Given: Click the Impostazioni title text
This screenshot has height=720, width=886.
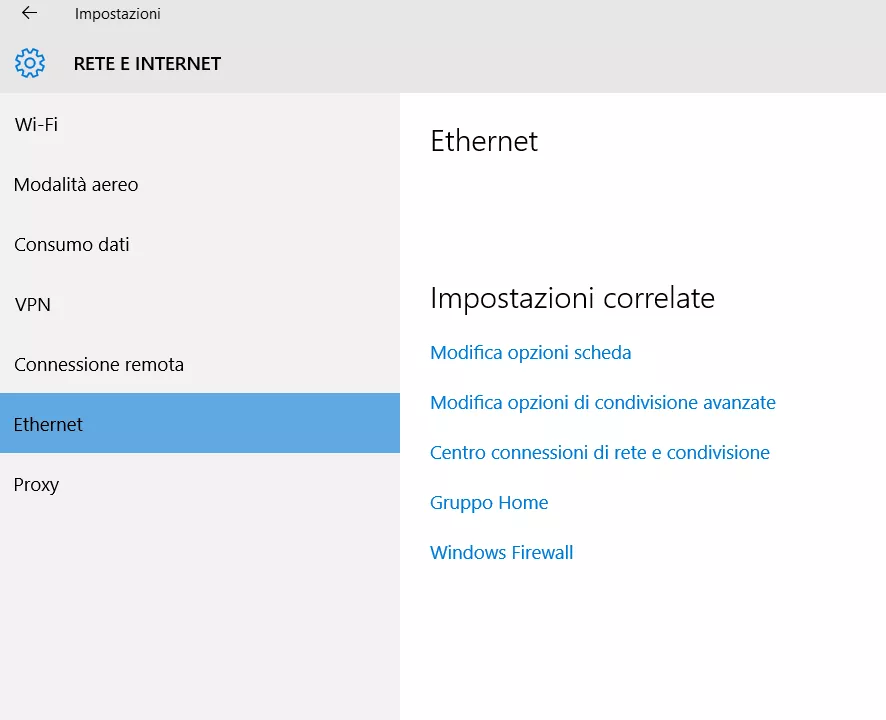Looking at the screenshot, I should pos(117,15).
